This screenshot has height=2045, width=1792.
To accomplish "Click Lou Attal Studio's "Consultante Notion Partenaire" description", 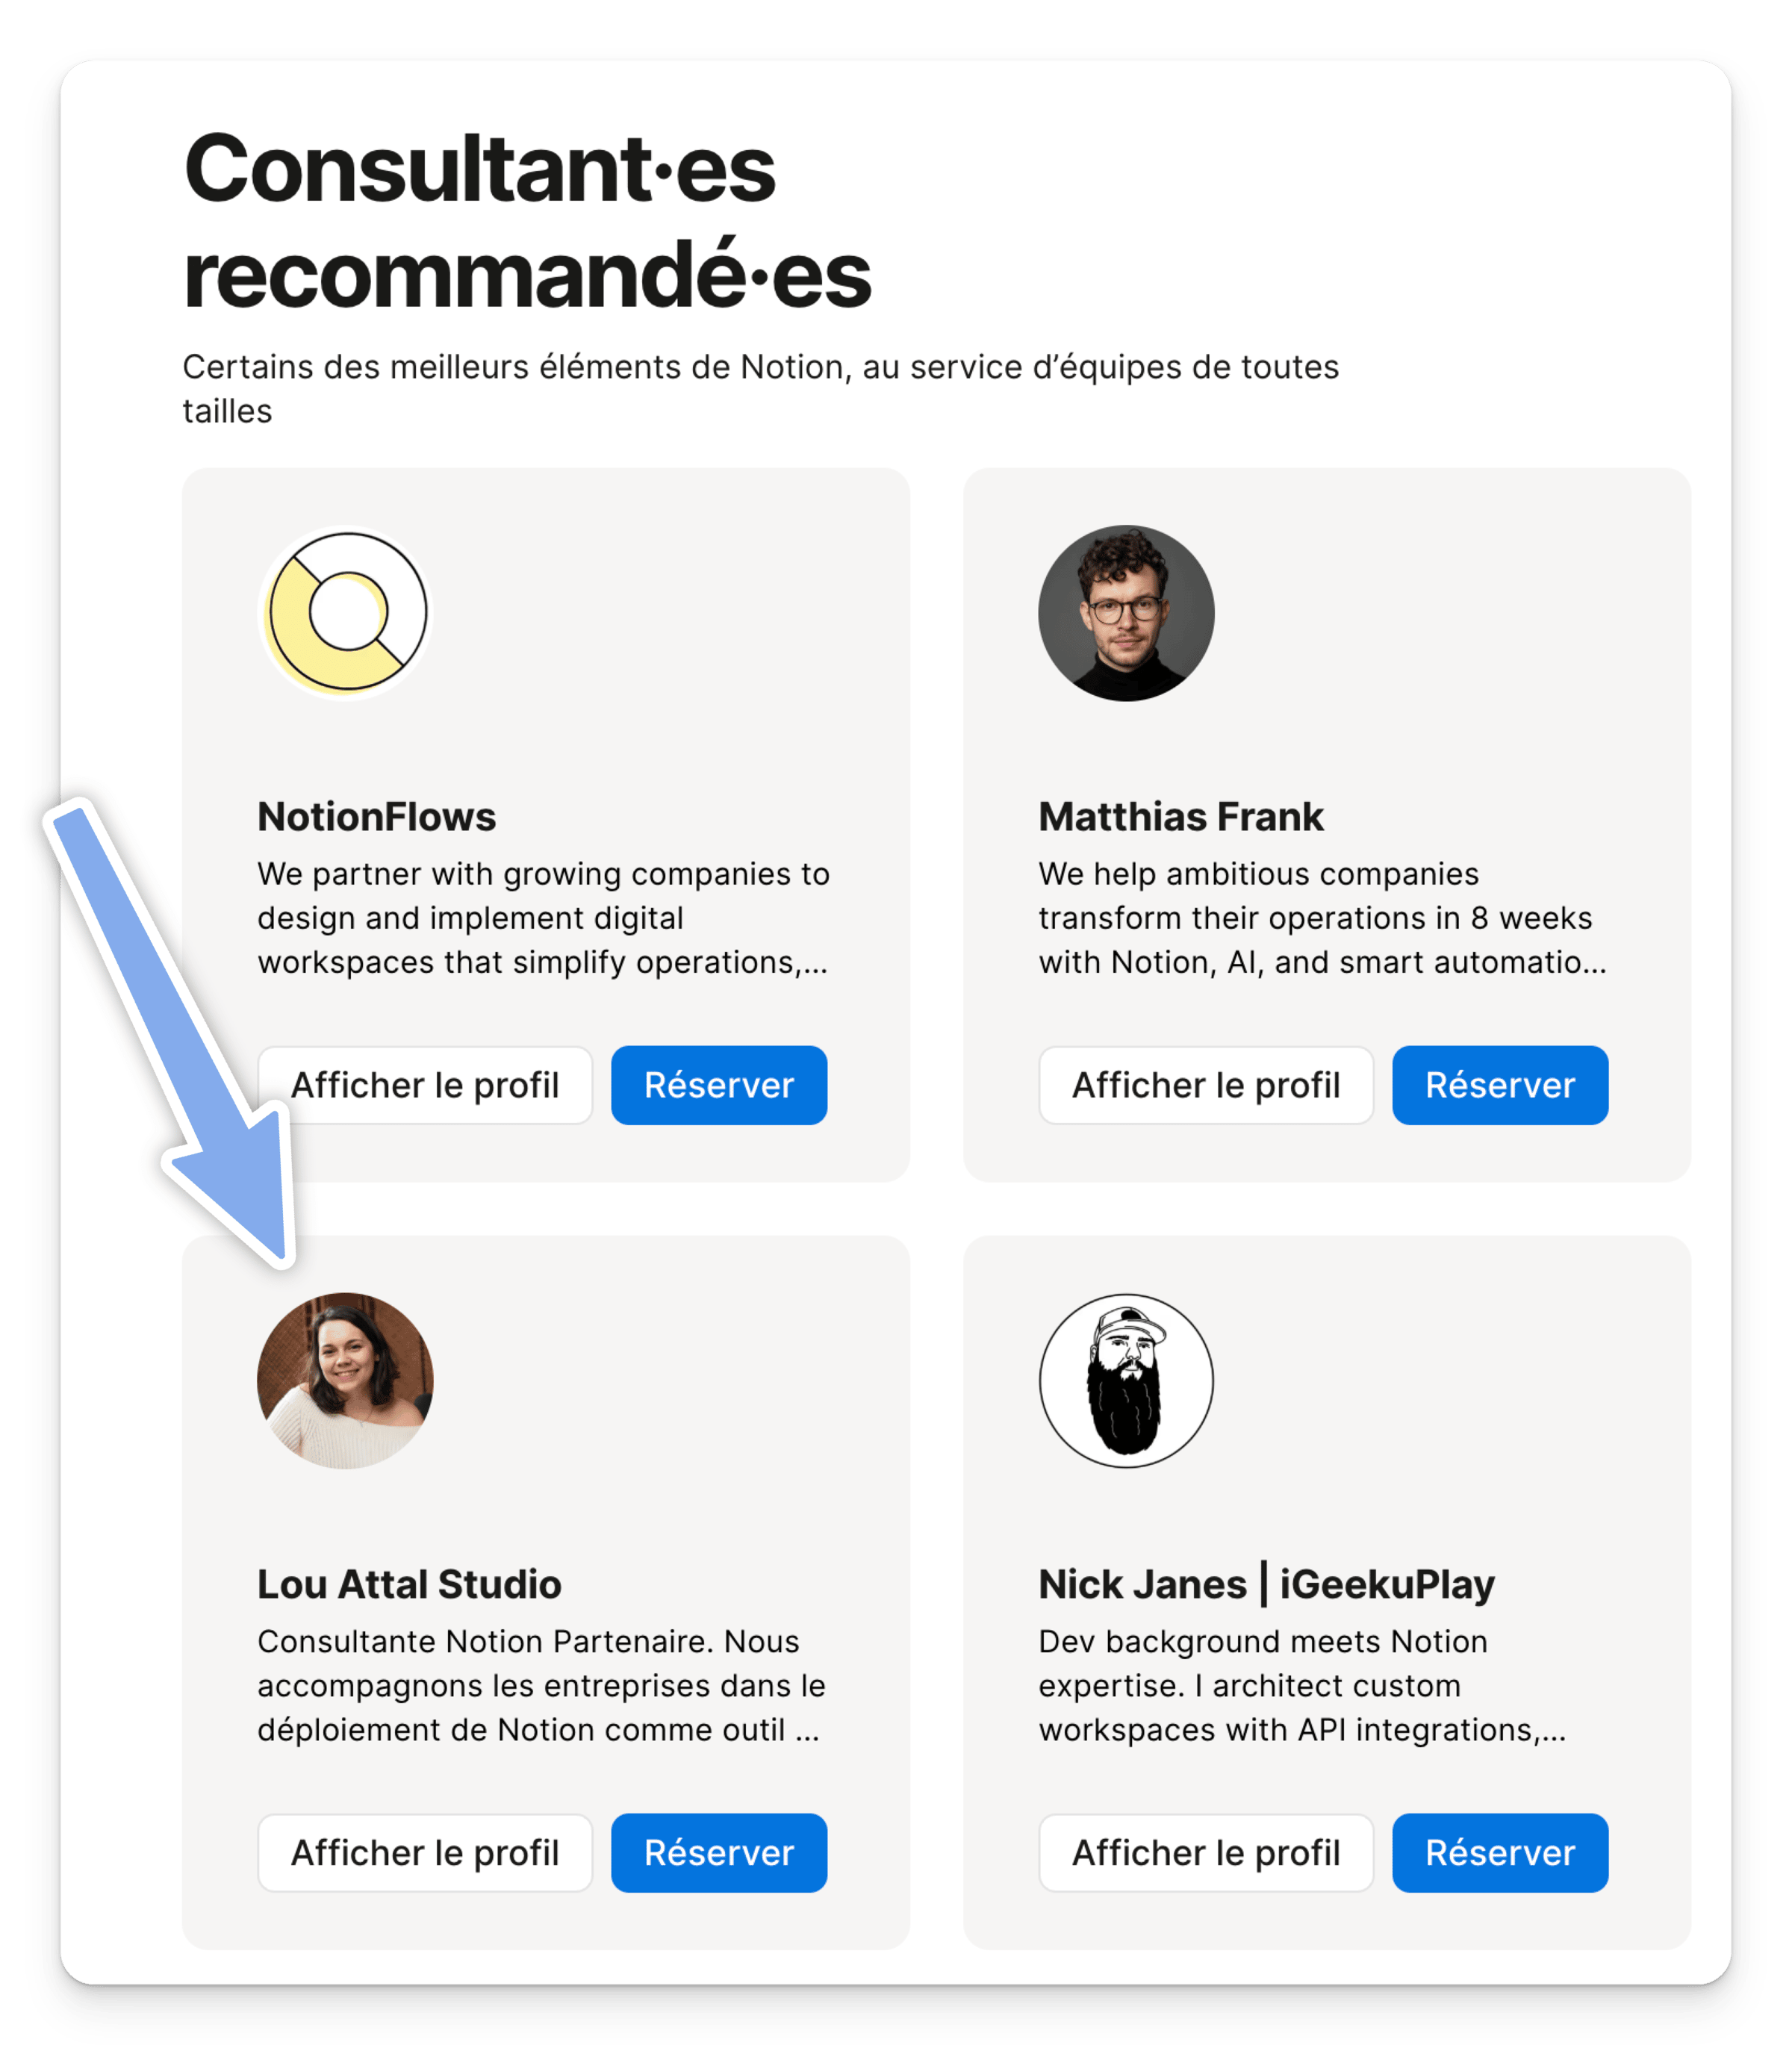I will (x=540, y=1685).
